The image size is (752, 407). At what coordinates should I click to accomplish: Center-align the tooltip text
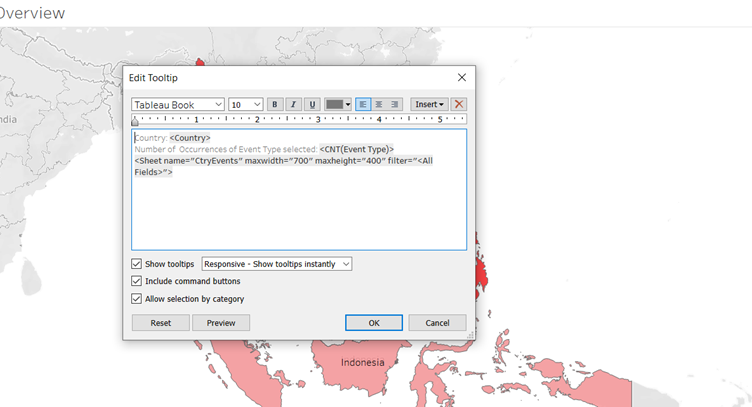point(379,104)
